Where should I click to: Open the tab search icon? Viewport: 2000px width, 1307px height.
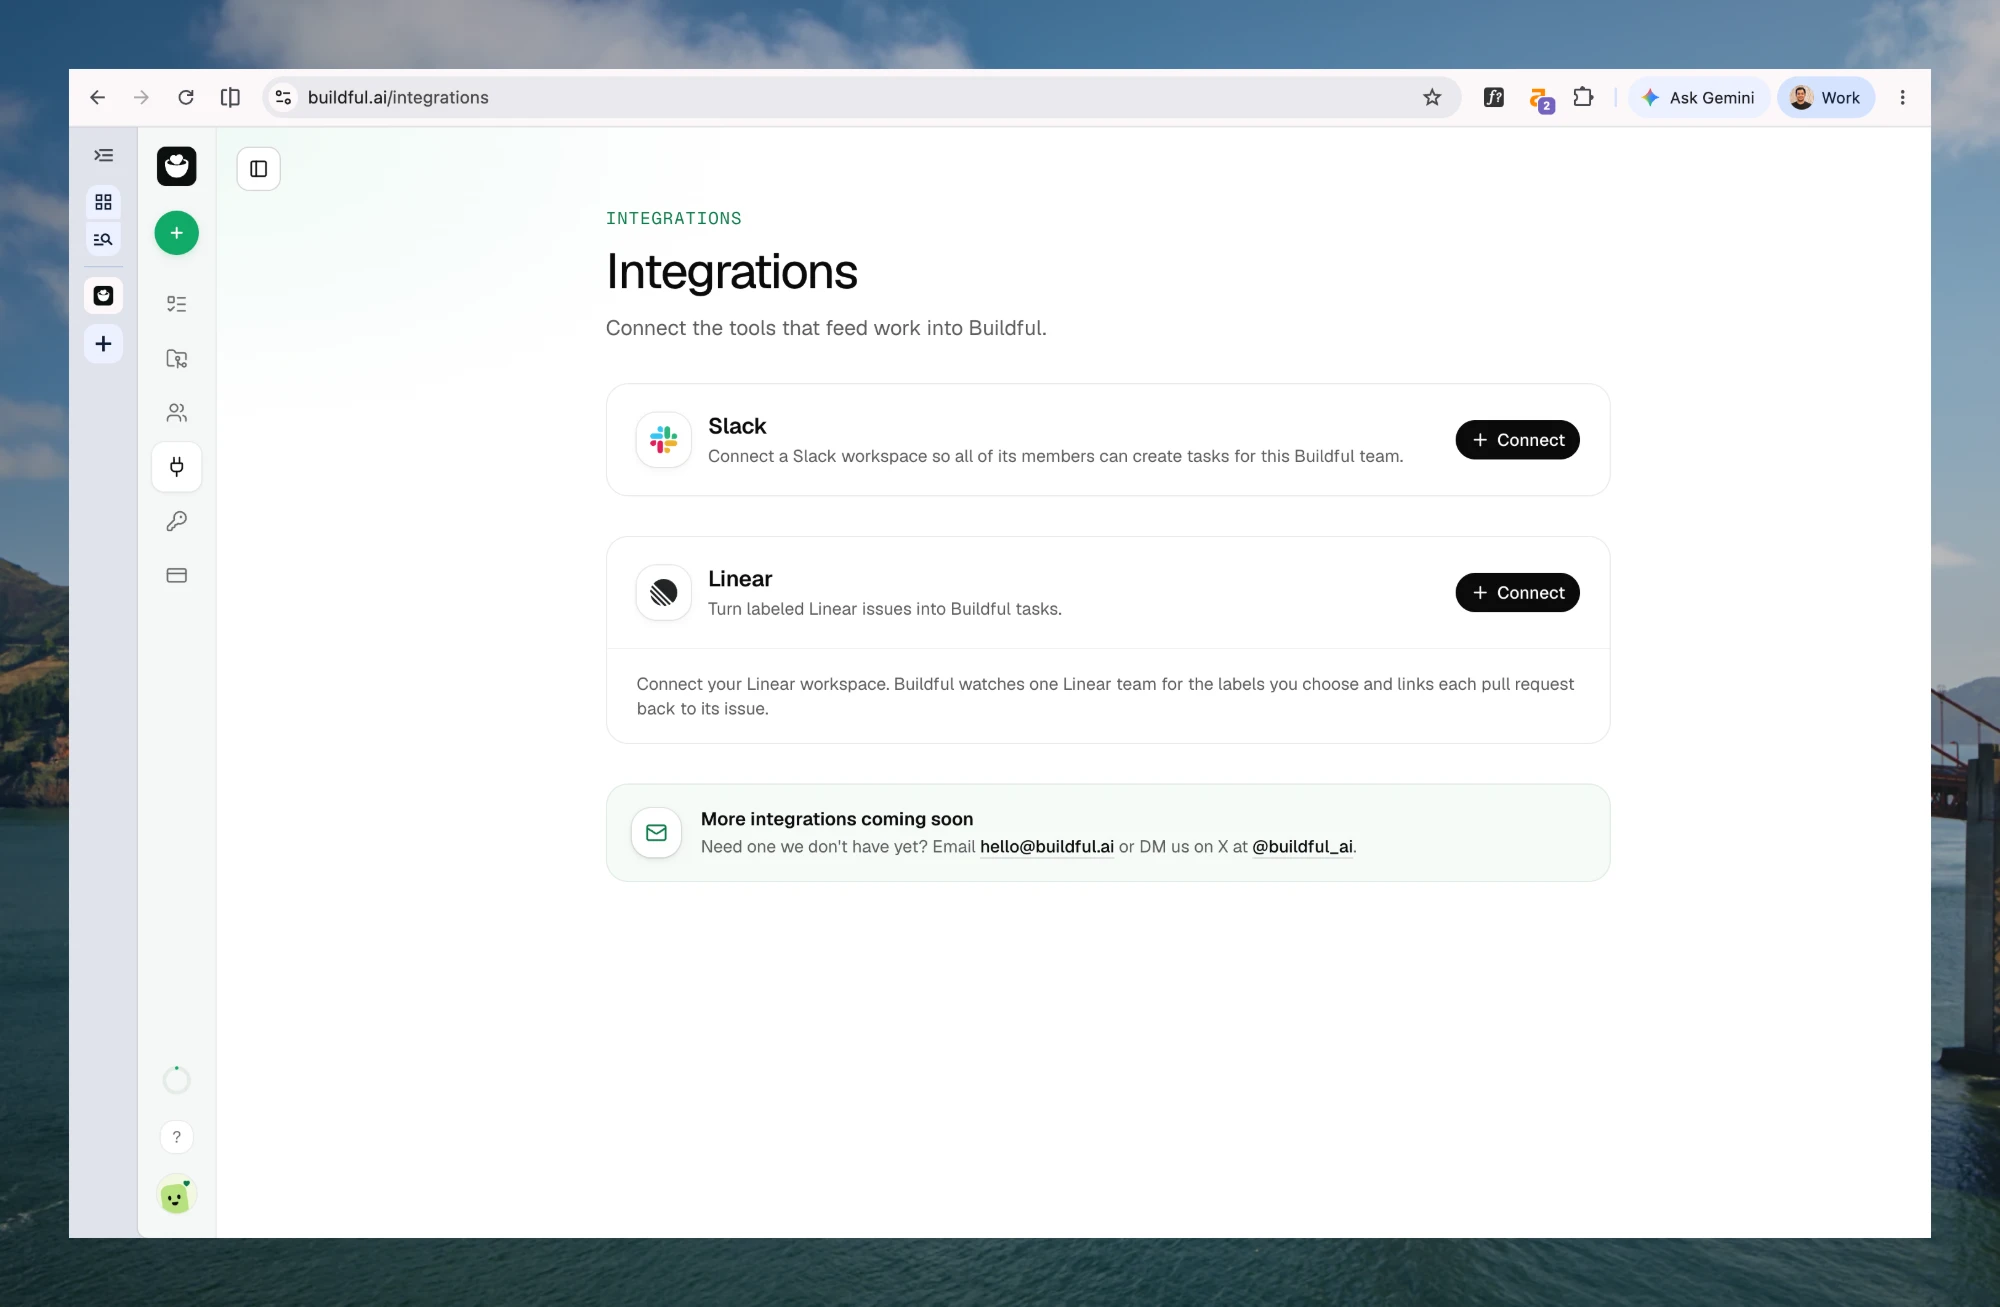(x=103, y=239)
